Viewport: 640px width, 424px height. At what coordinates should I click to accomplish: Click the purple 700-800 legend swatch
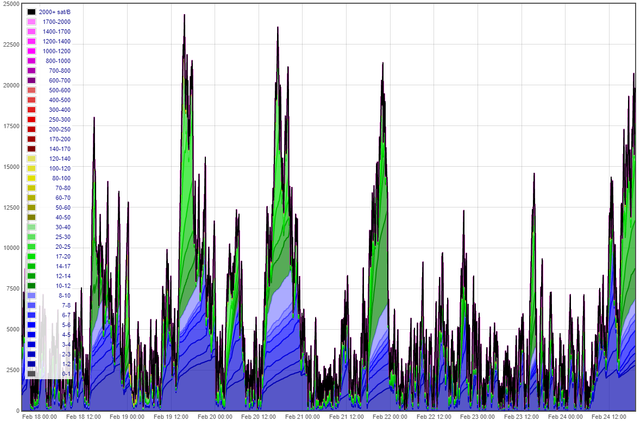pos(31,71)
